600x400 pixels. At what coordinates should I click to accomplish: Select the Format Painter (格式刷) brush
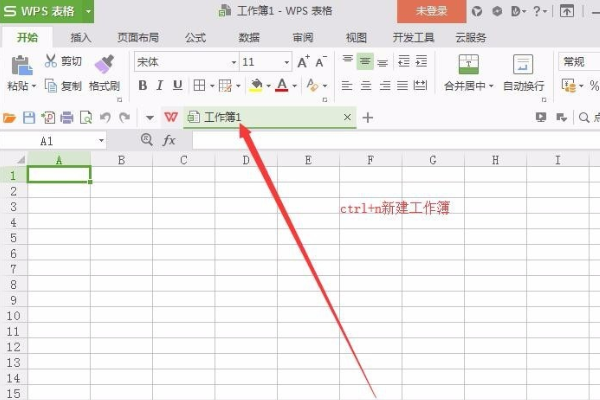point(104,64)
